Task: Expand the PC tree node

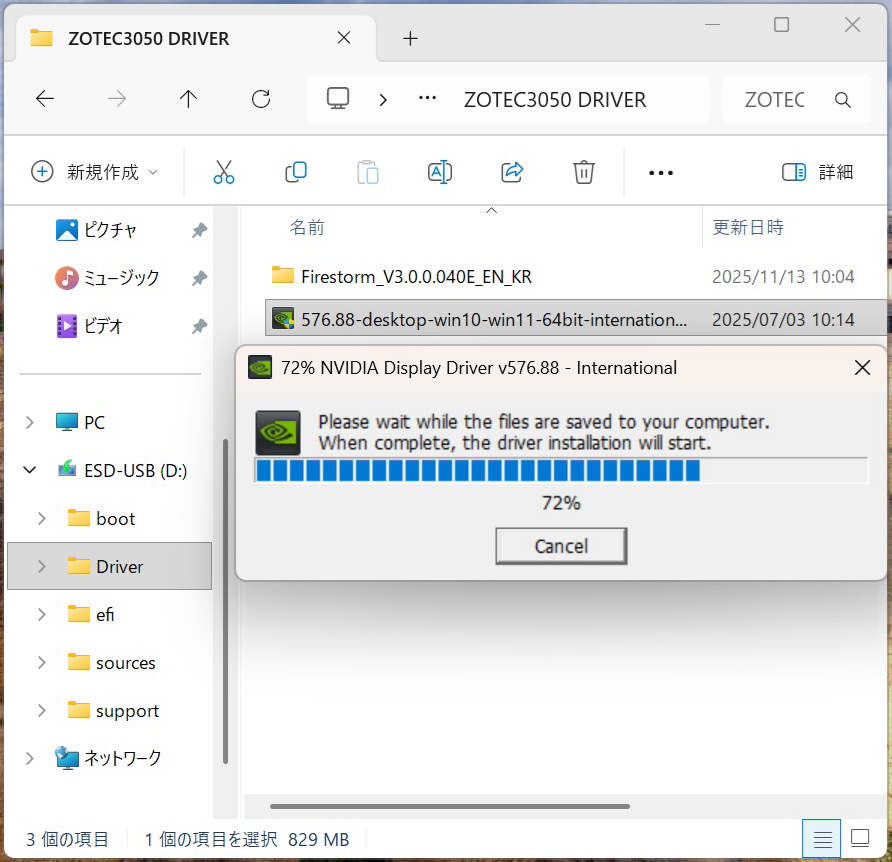Action: [29, 422]
